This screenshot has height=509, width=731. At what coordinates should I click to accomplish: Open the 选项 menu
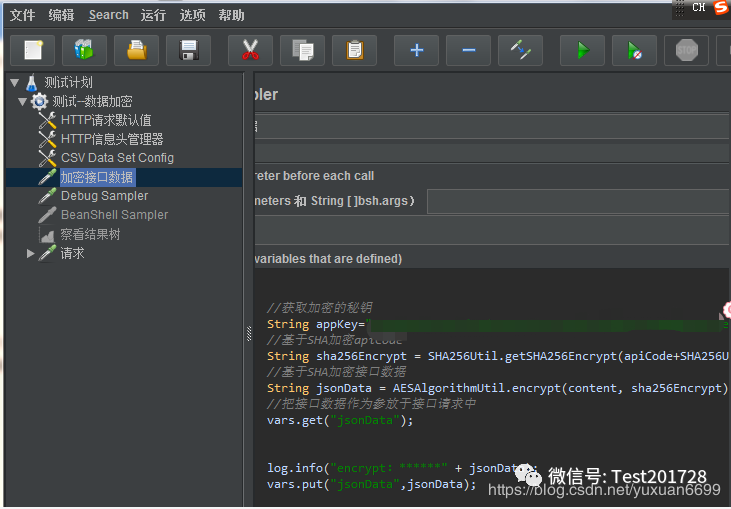(193, 15)
